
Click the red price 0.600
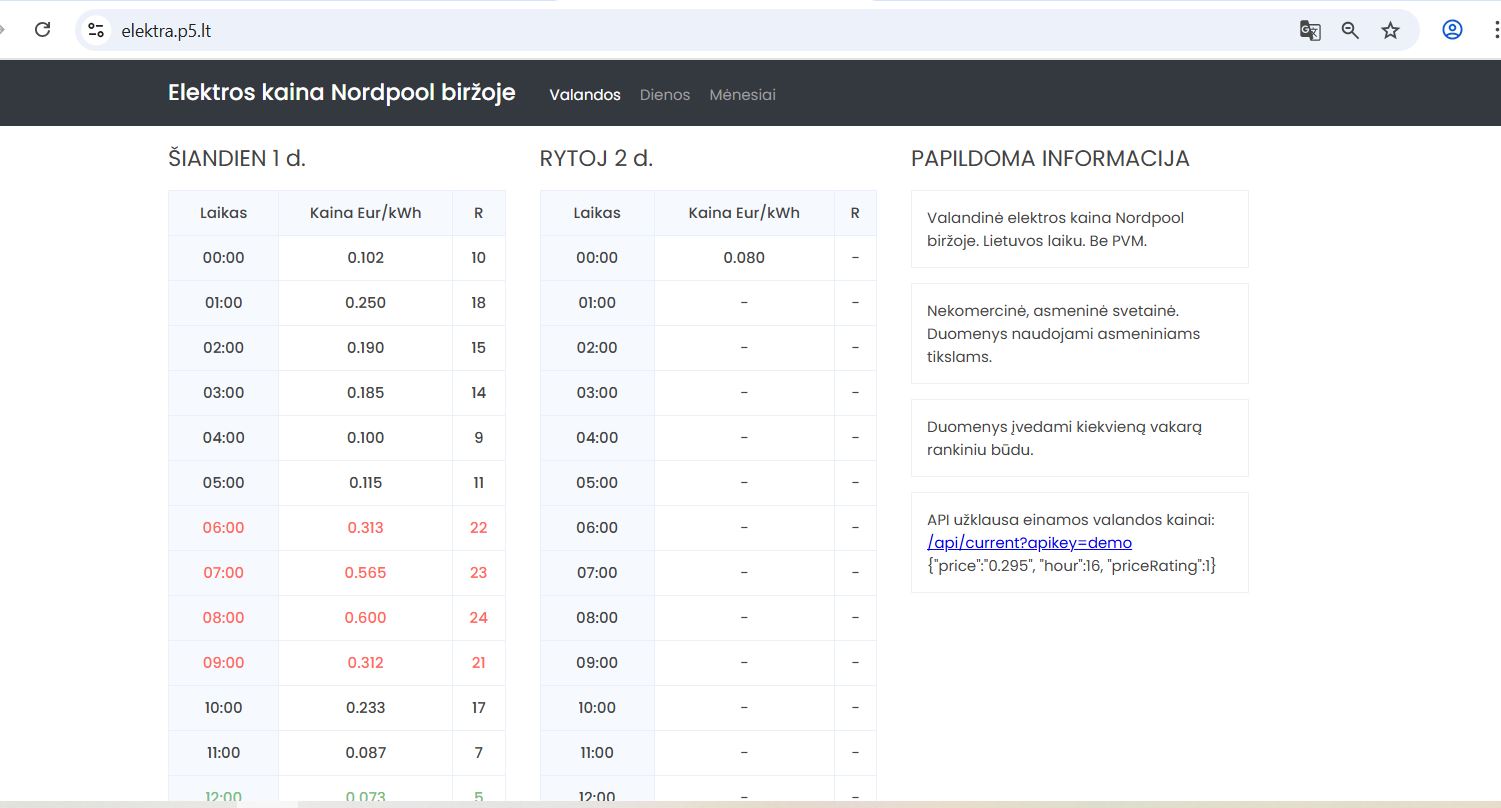(365, 618)
